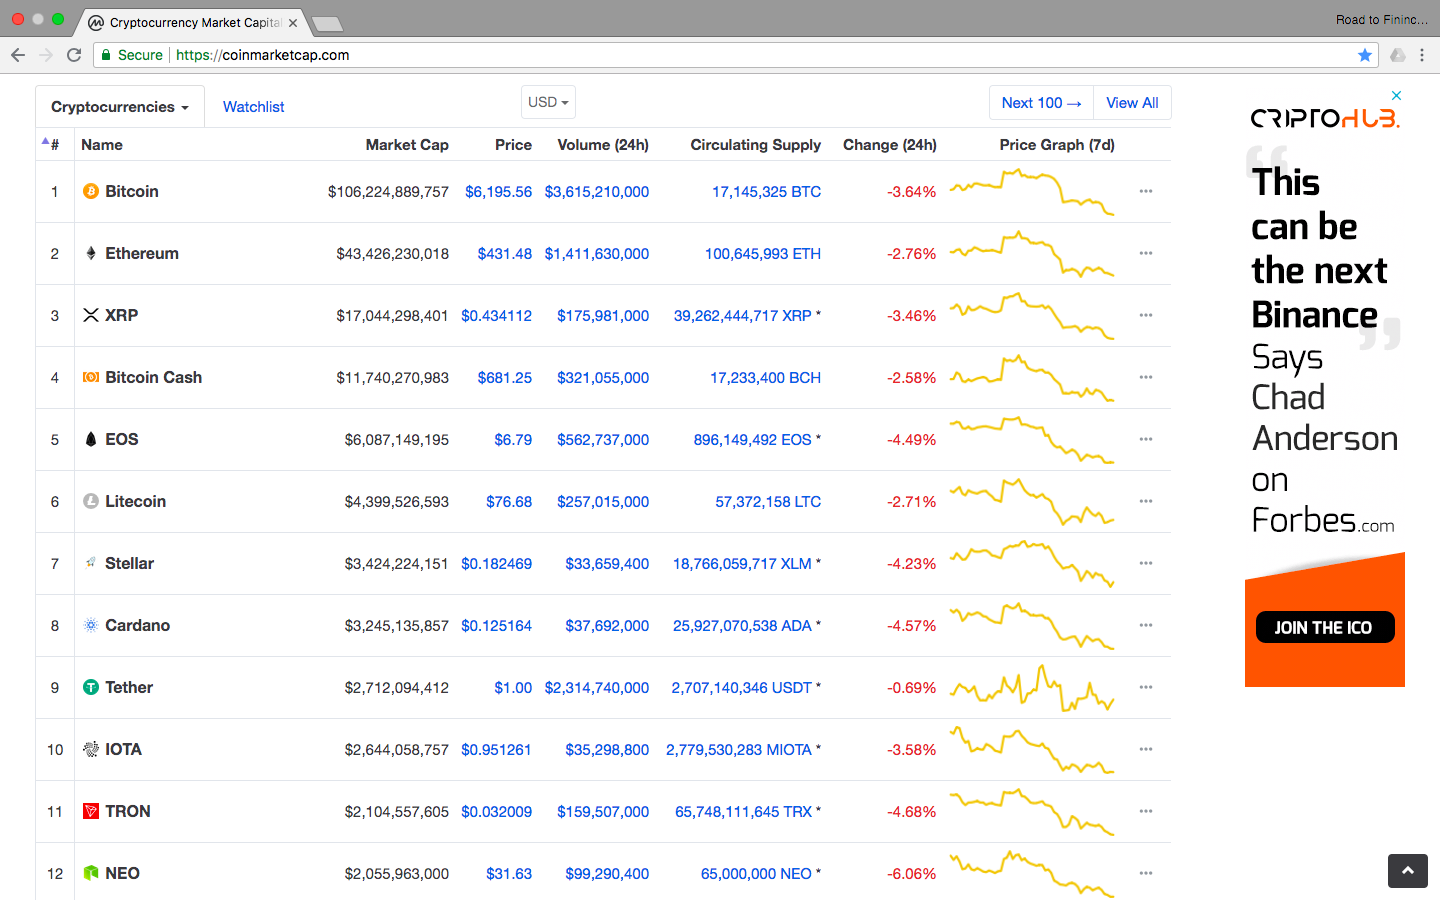Sort by Market Cap column header

click(x=407, y=145)
